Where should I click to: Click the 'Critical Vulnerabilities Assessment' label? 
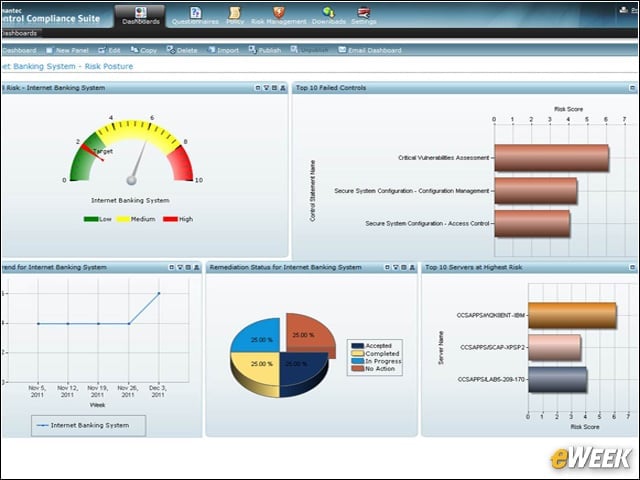443,158
